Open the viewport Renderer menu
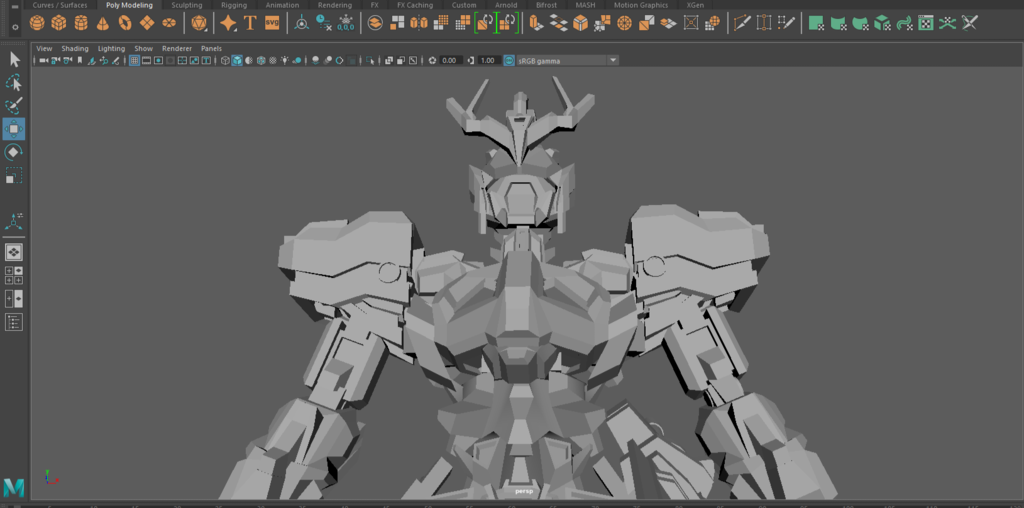 [x=177, y=48]
